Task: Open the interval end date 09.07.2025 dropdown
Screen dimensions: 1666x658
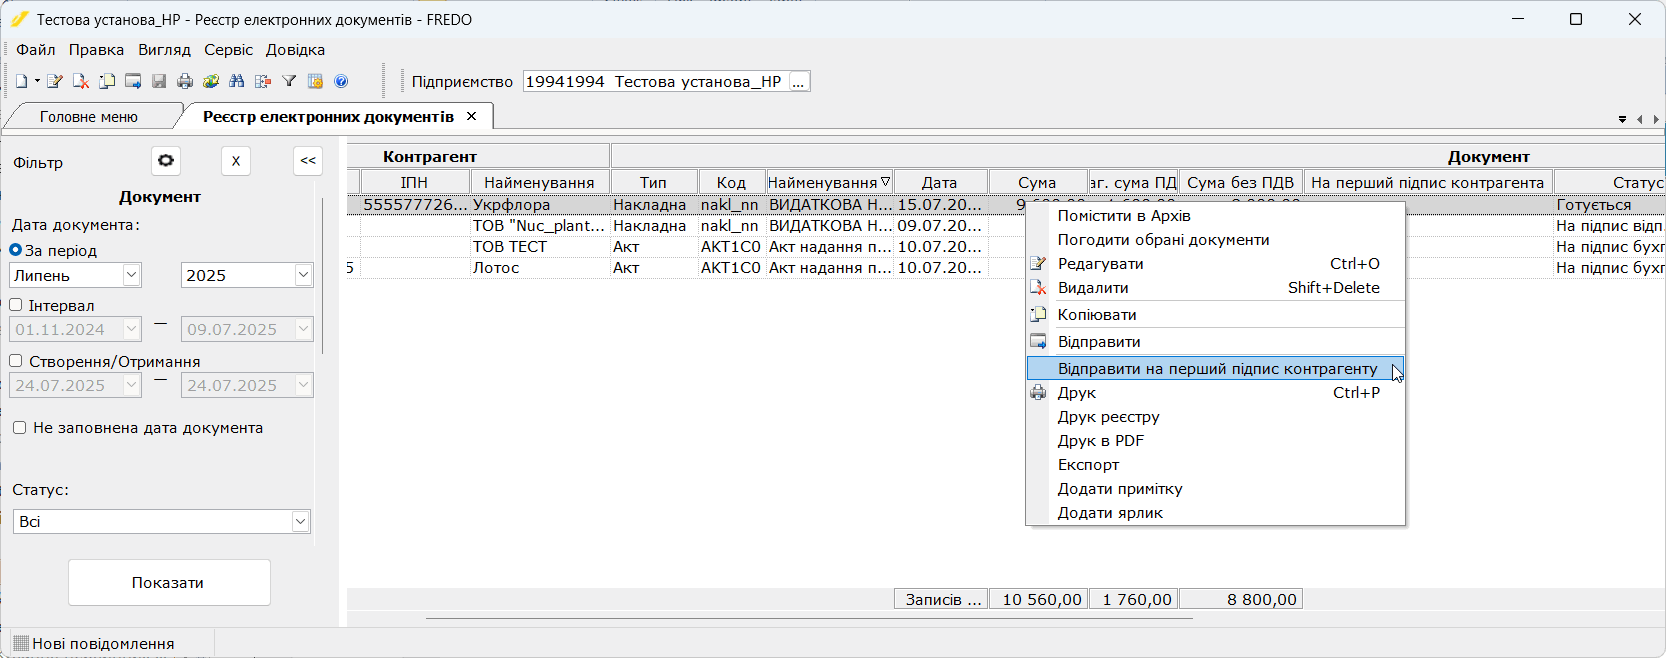Action: (x=303, y=329)
